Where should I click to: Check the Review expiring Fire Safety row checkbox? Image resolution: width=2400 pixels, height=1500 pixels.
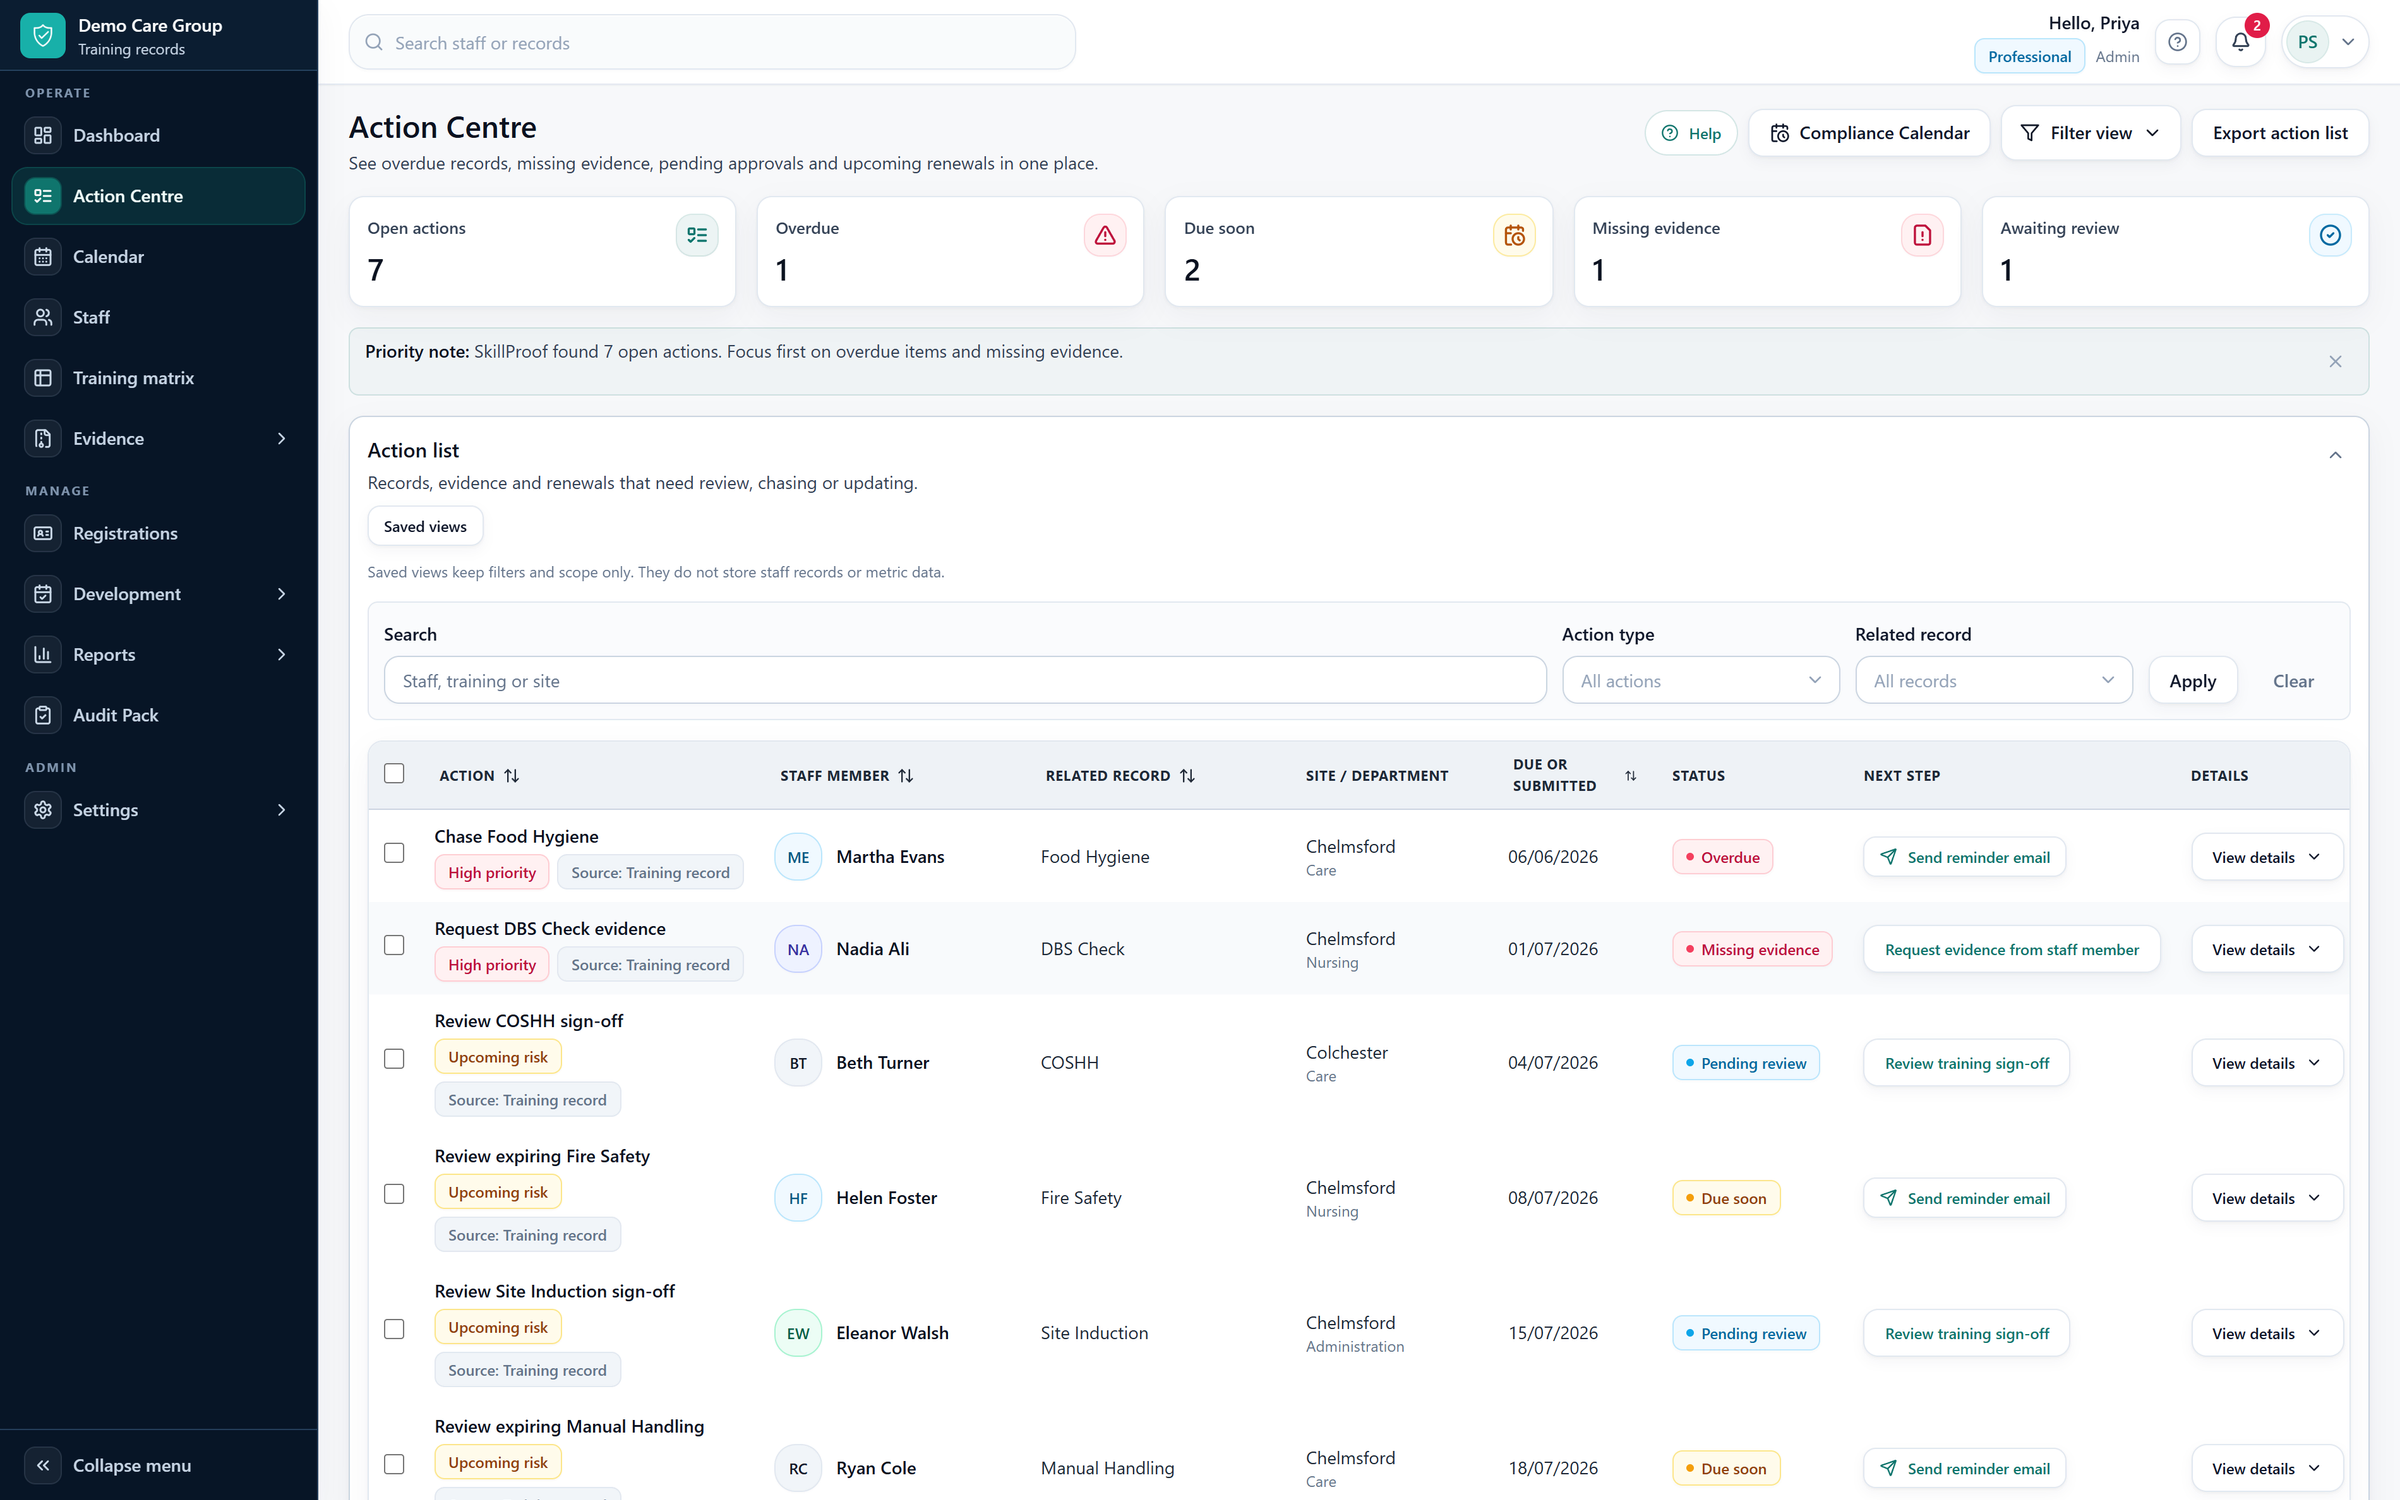[394, 1194]
